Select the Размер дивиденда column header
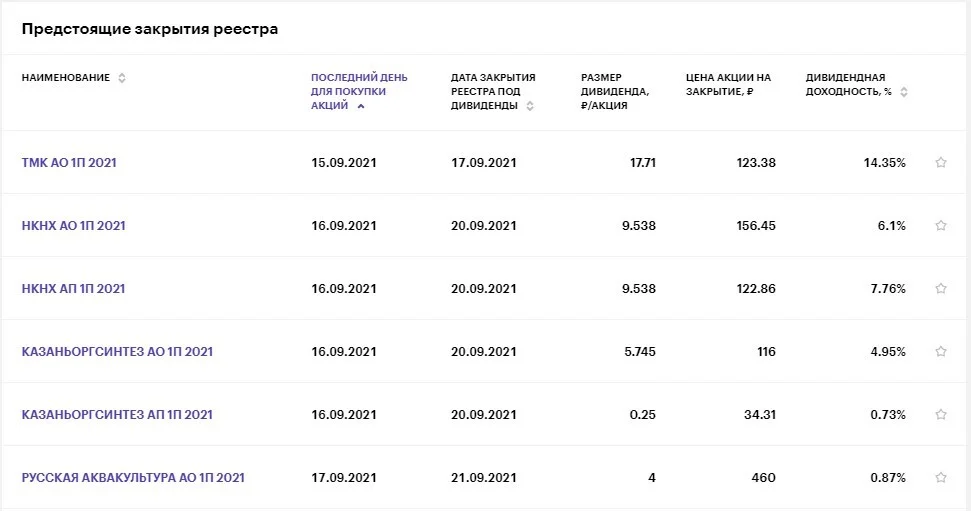 615,92
